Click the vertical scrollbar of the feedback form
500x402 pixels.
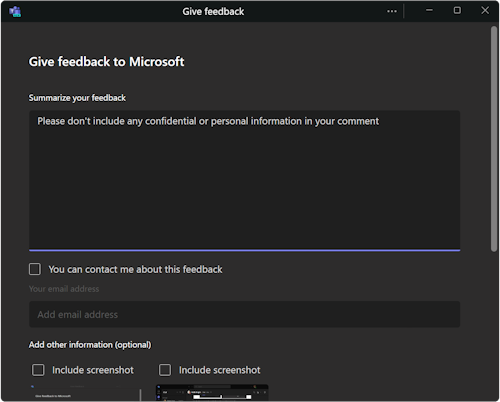pyautogui.click(x=494, y=139)
